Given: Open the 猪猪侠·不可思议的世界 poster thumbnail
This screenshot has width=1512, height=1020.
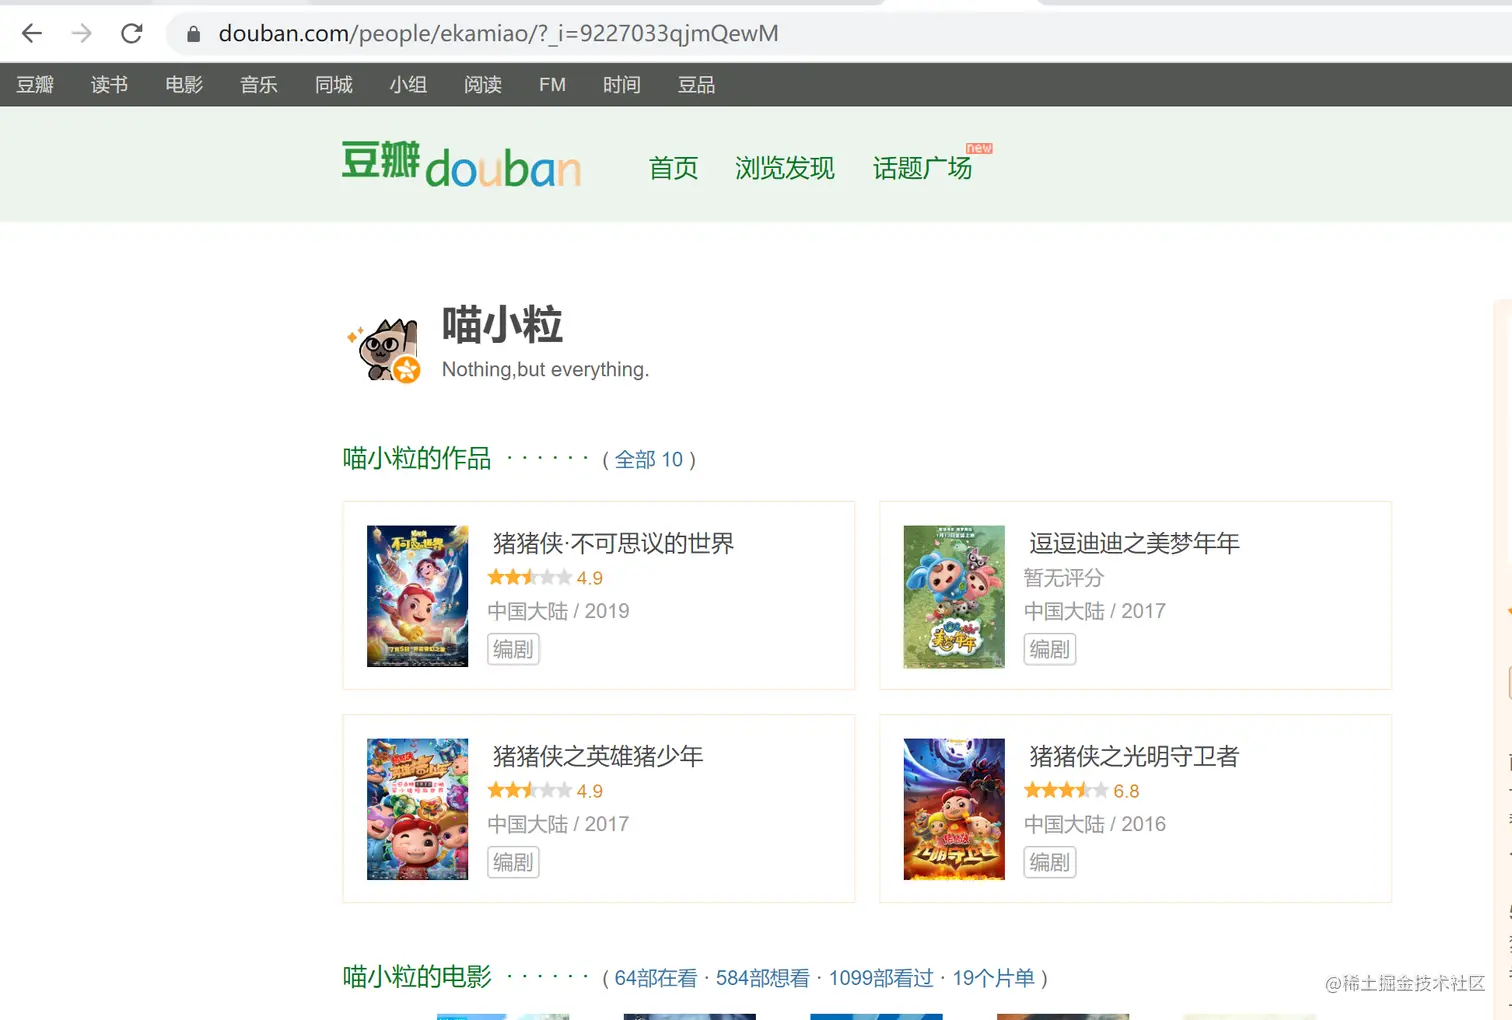Looking at the screenshot, I should point(417,596).
